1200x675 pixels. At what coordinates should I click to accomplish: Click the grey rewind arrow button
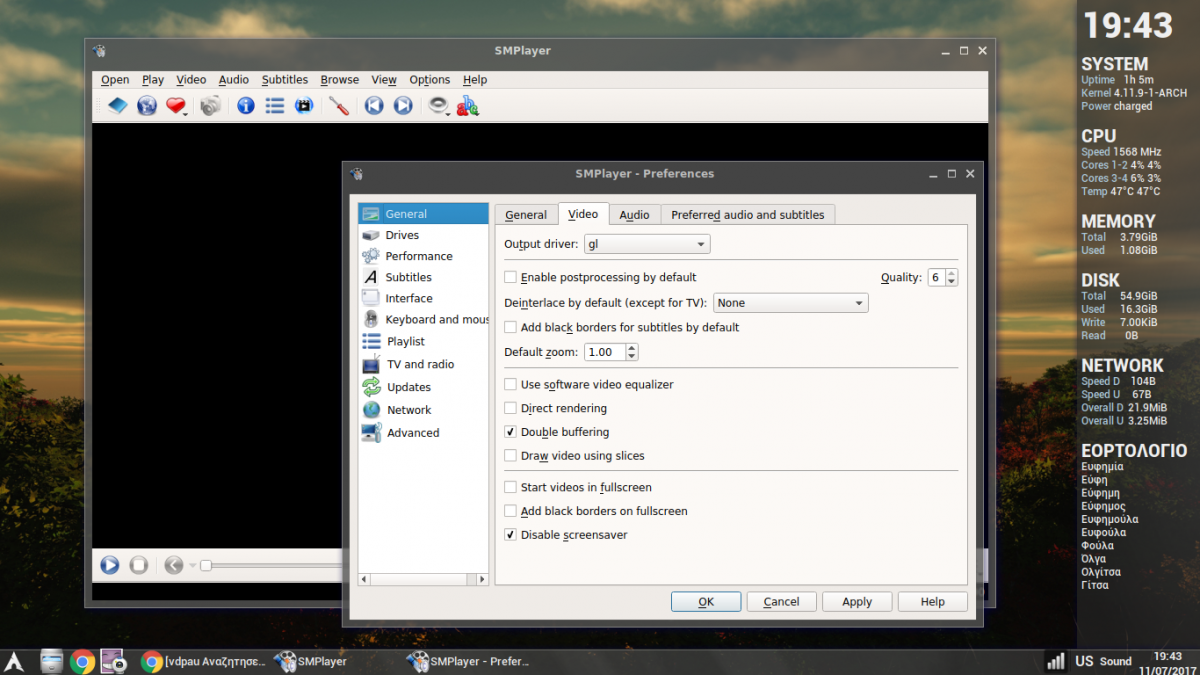(x=173, y=565)
